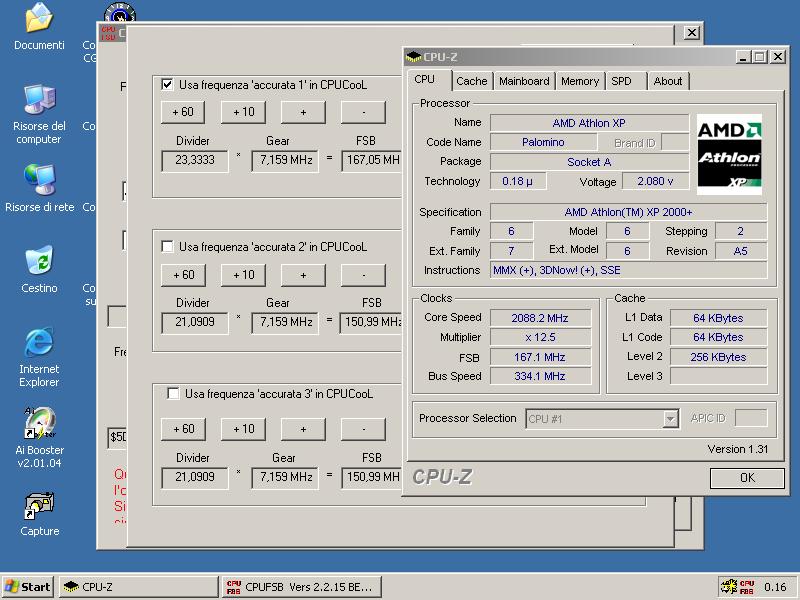
Task: Click +60 button under accurata 3
Action: click(183, 429)
